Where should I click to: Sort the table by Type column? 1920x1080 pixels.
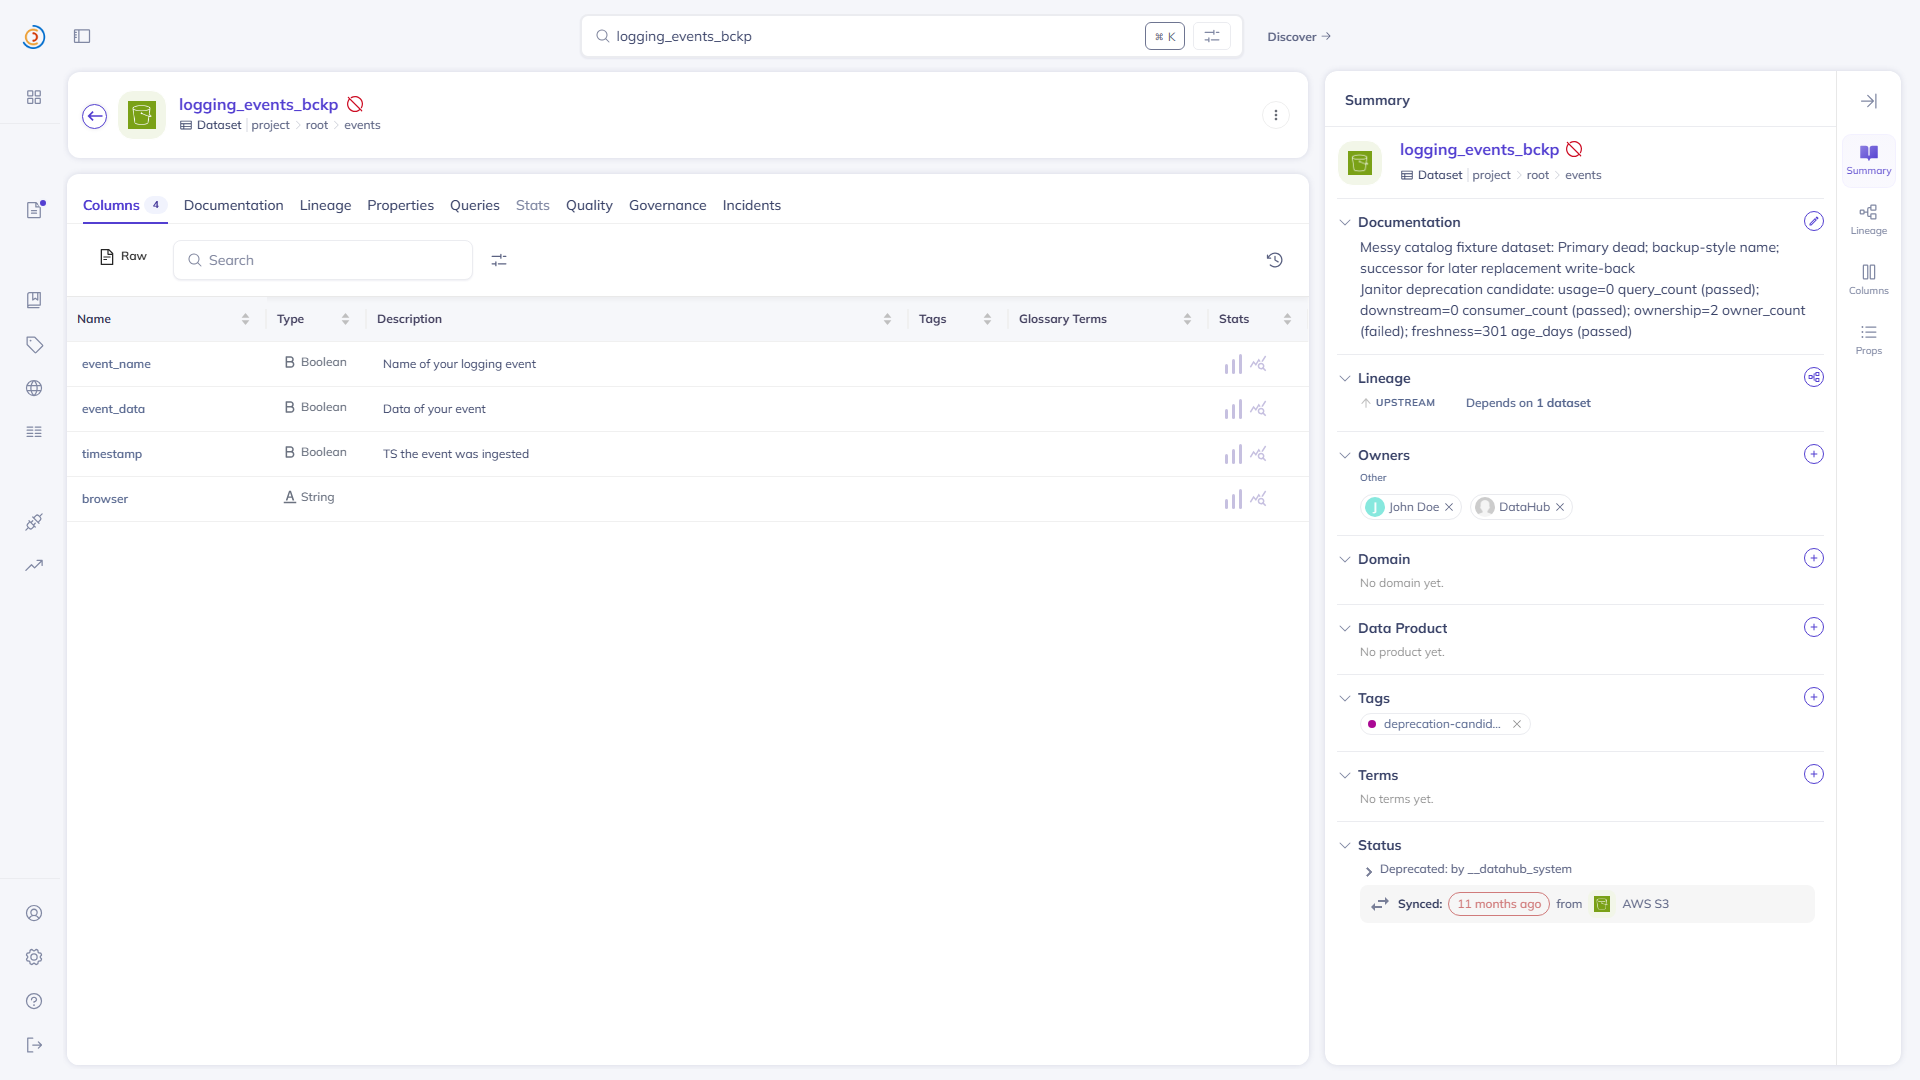(345, 319)
